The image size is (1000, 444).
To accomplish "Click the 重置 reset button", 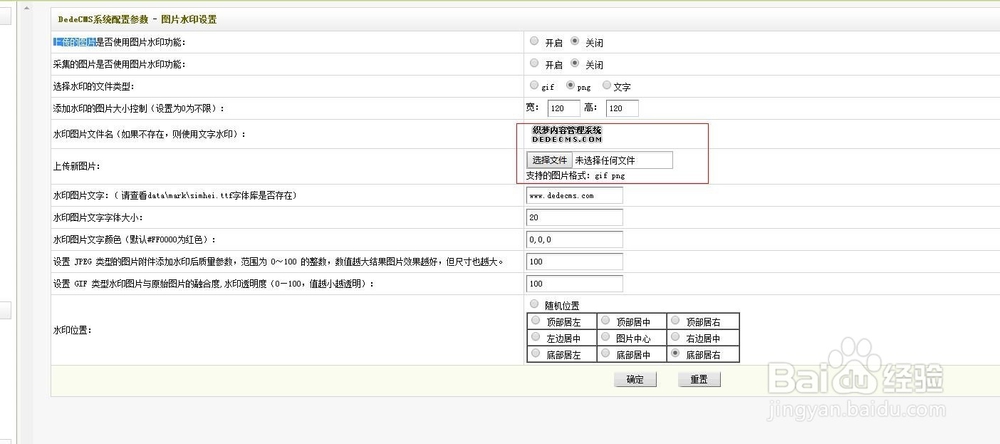I will [x=699, y=380].
